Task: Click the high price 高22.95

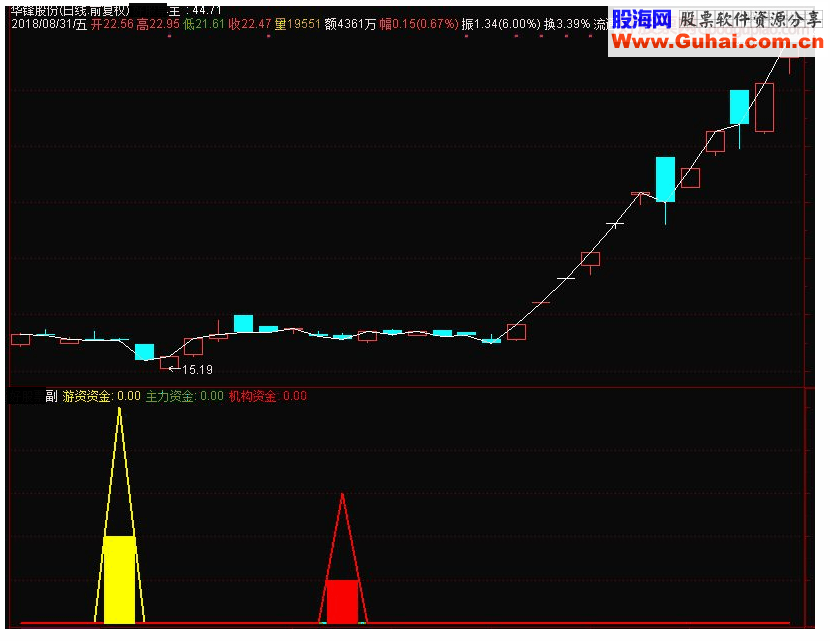Action: (158, 24)
